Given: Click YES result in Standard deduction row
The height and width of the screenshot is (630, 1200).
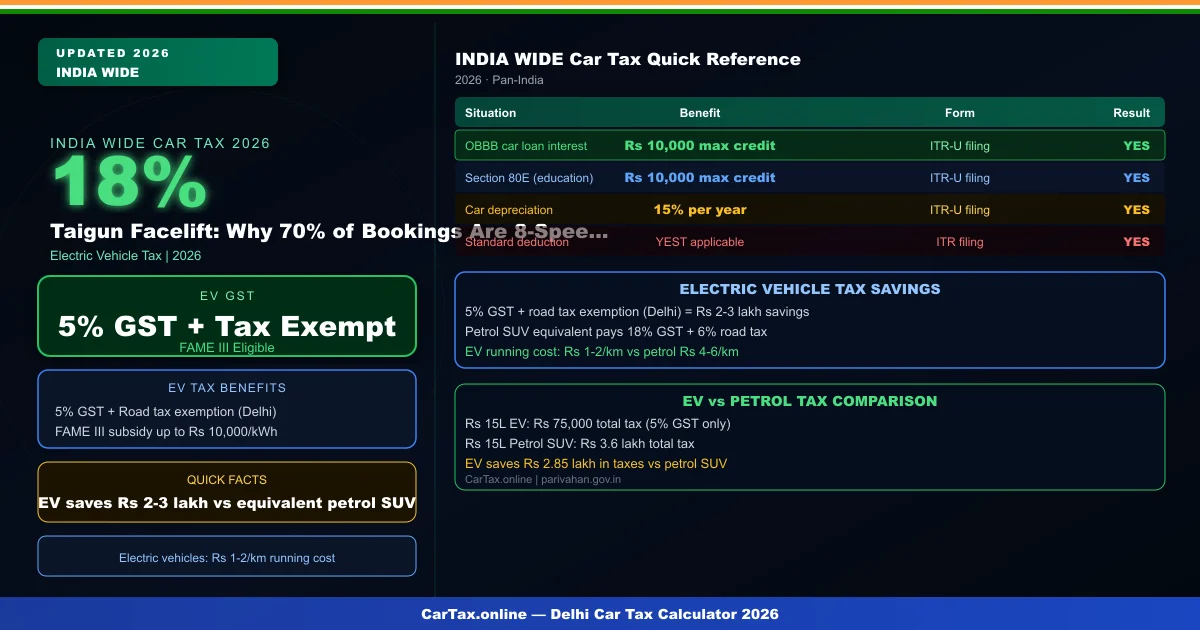Looking at the screenshot, I should click(x=1137, y=242).
